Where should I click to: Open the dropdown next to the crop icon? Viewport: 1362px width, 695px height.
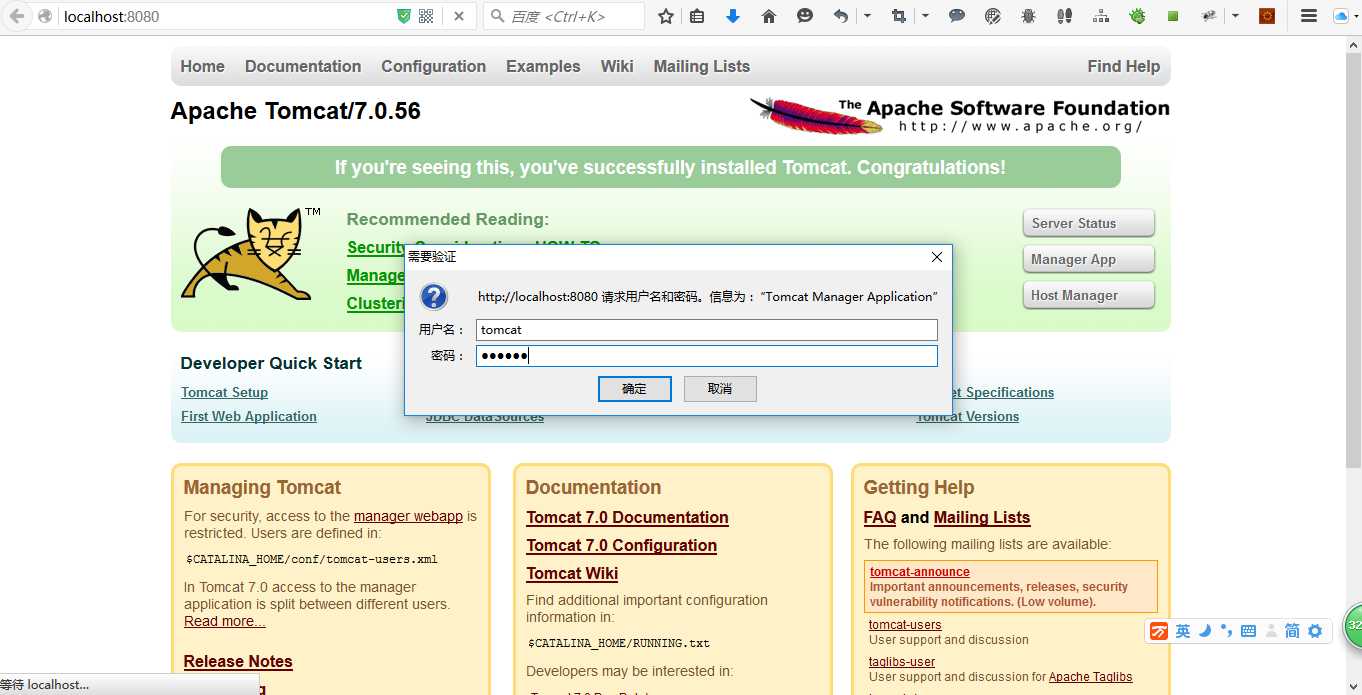[x=925, y=16]
